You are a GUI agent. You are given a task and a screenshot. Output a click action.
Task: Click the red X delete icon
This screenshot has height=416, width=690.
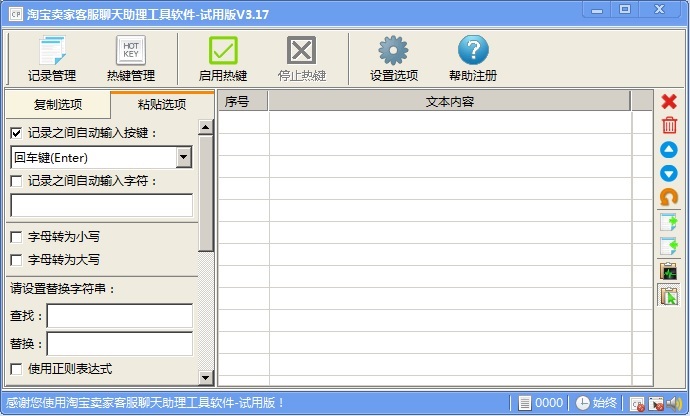(x=669, y=102)
